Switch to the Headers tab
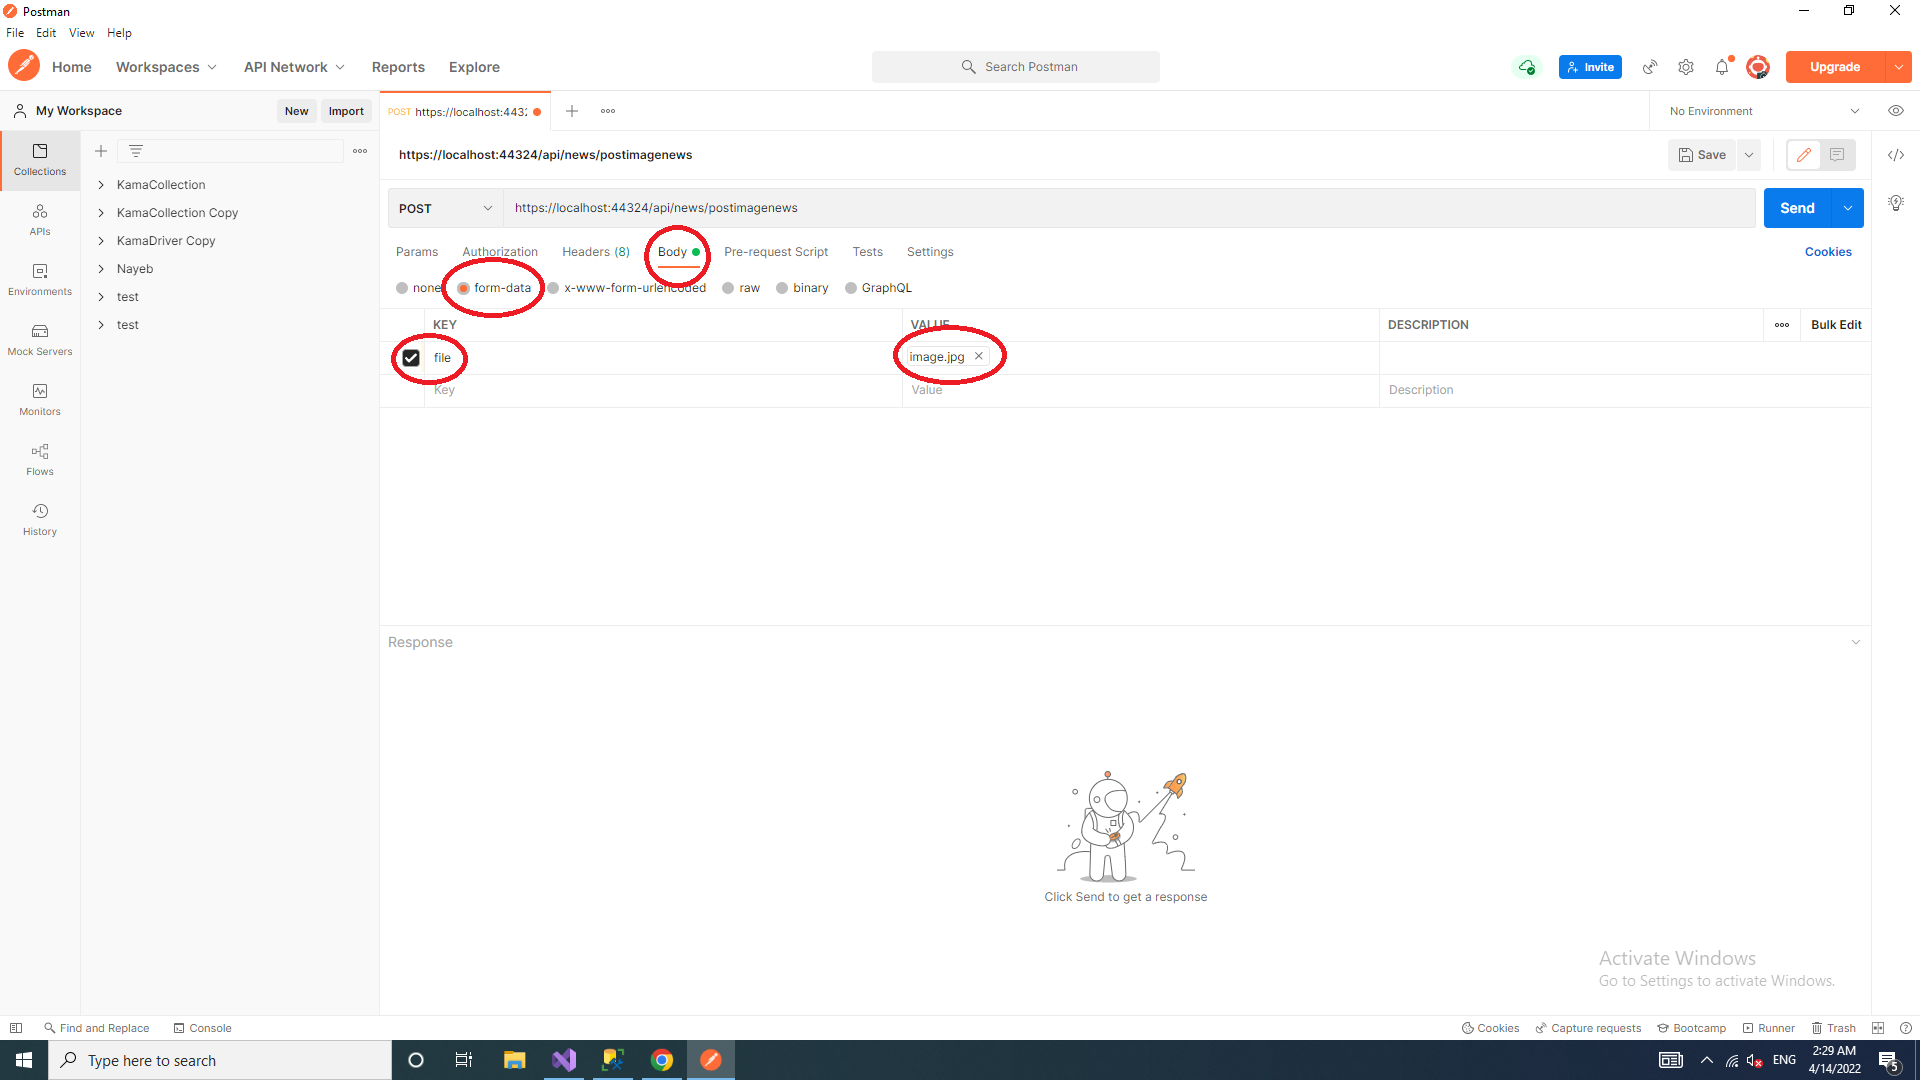The width and height of the screenshot is (1920, 1080). [x=596, y=252]
